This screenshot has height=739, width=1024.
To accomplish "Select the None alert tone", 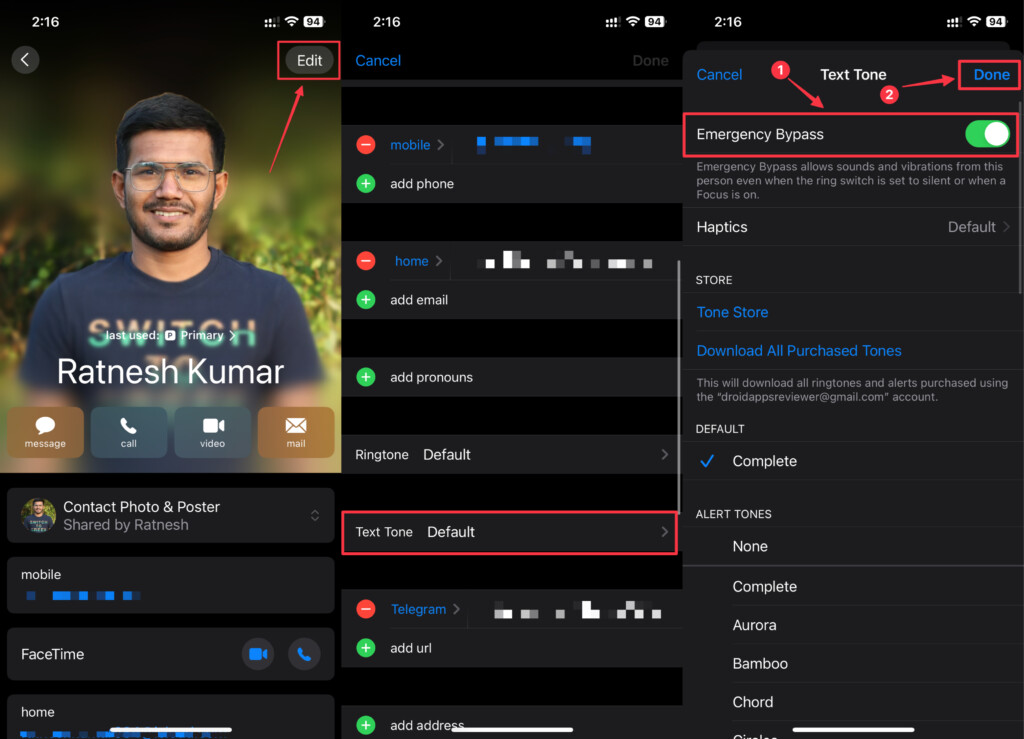I will pyautogui.click(x=750, y=546).
